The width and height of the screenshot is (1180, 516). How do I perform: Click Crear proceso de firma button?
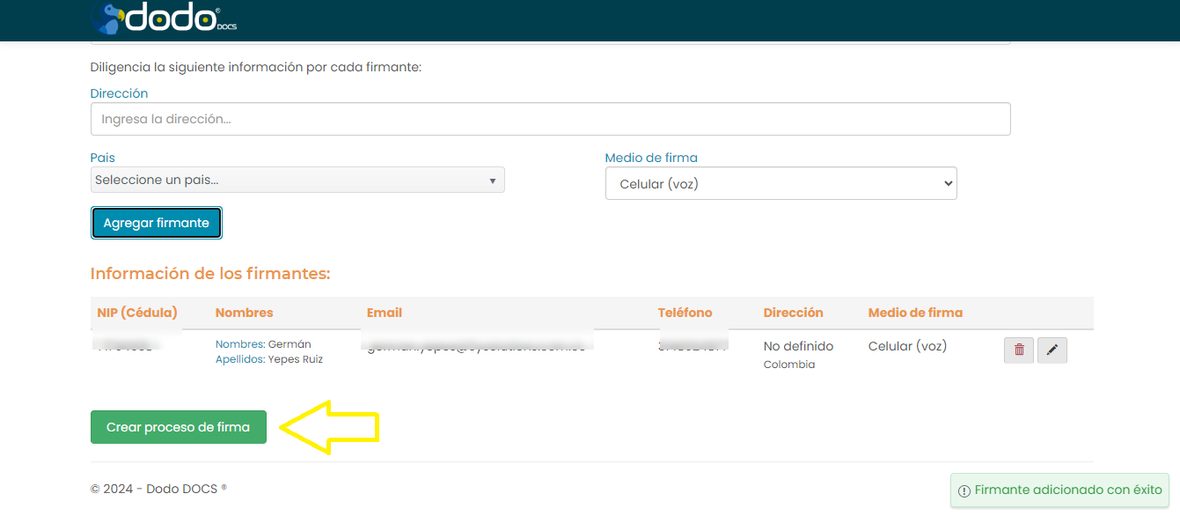[x=178, y=427]
